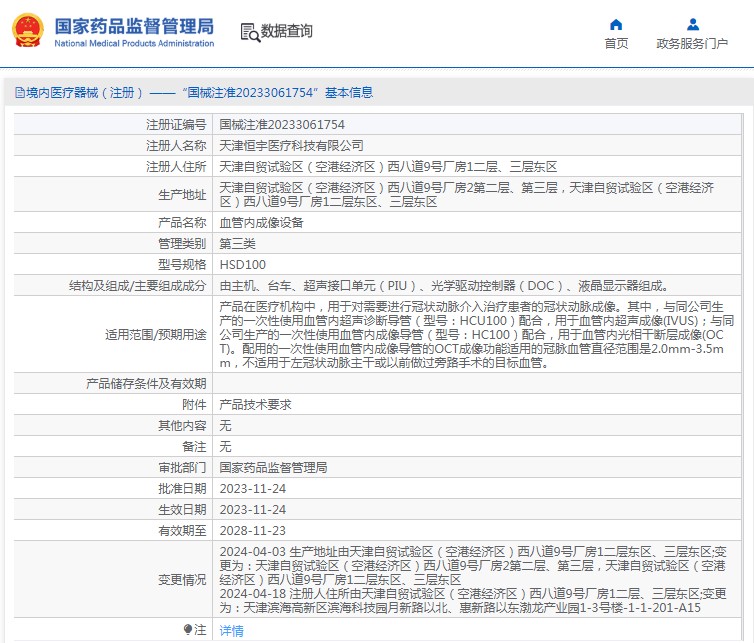Click the 数据查询 magnifier document icon
Viewport: 754px width, 643px height.
249,32
